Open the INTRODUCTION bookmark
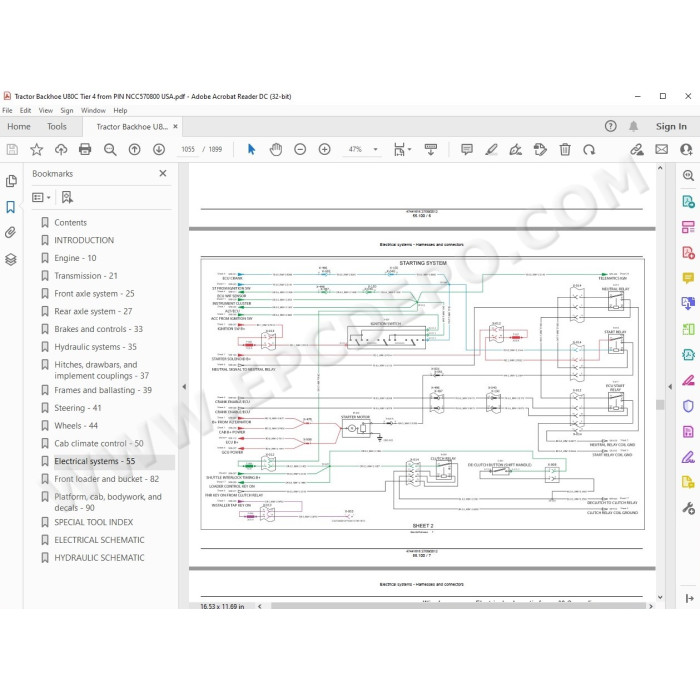The image size is (700, 700). click(84, 240)
